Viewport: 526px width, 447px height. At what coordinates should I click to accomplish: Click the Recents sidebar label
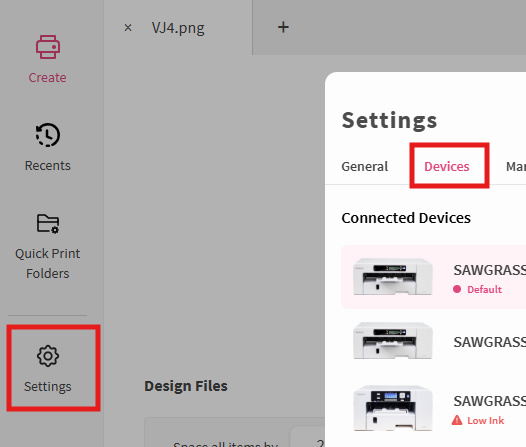[x=48, y=166]
